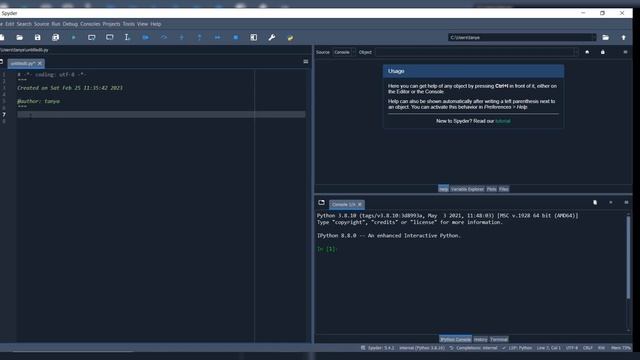Change to parent directory arrow icon
Image resolution: width=640 pixels, height=360 pixels.
tap(624, 38)
